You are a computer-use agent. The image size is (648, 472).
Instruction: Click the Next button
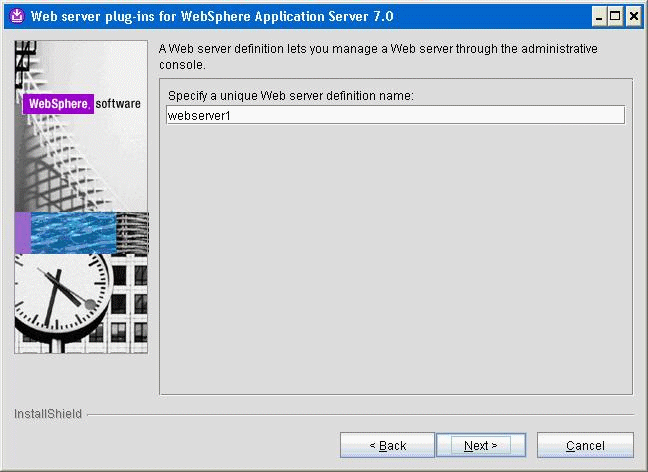pyautogui.click(x=481, y=445)
